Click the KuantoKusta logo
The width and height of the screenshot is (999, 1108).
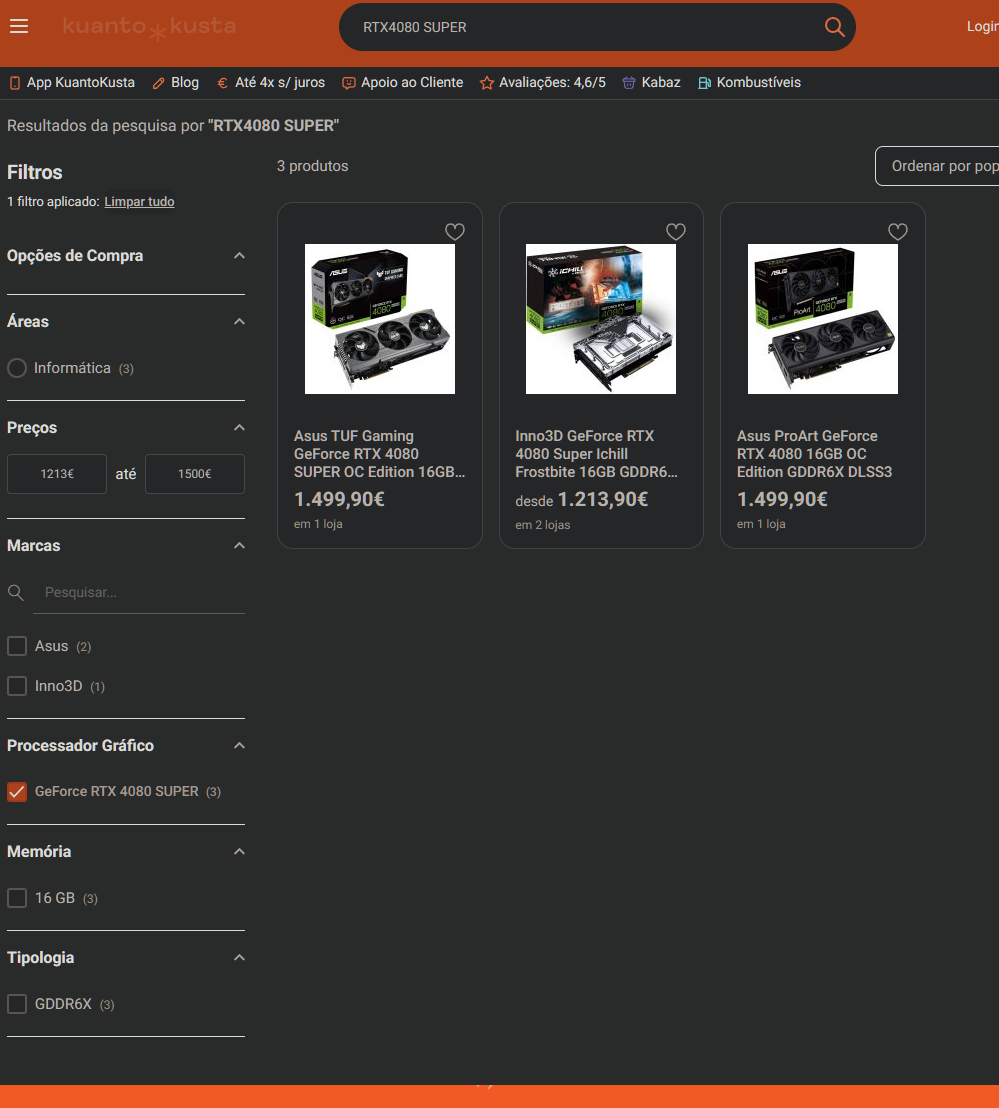149,28
